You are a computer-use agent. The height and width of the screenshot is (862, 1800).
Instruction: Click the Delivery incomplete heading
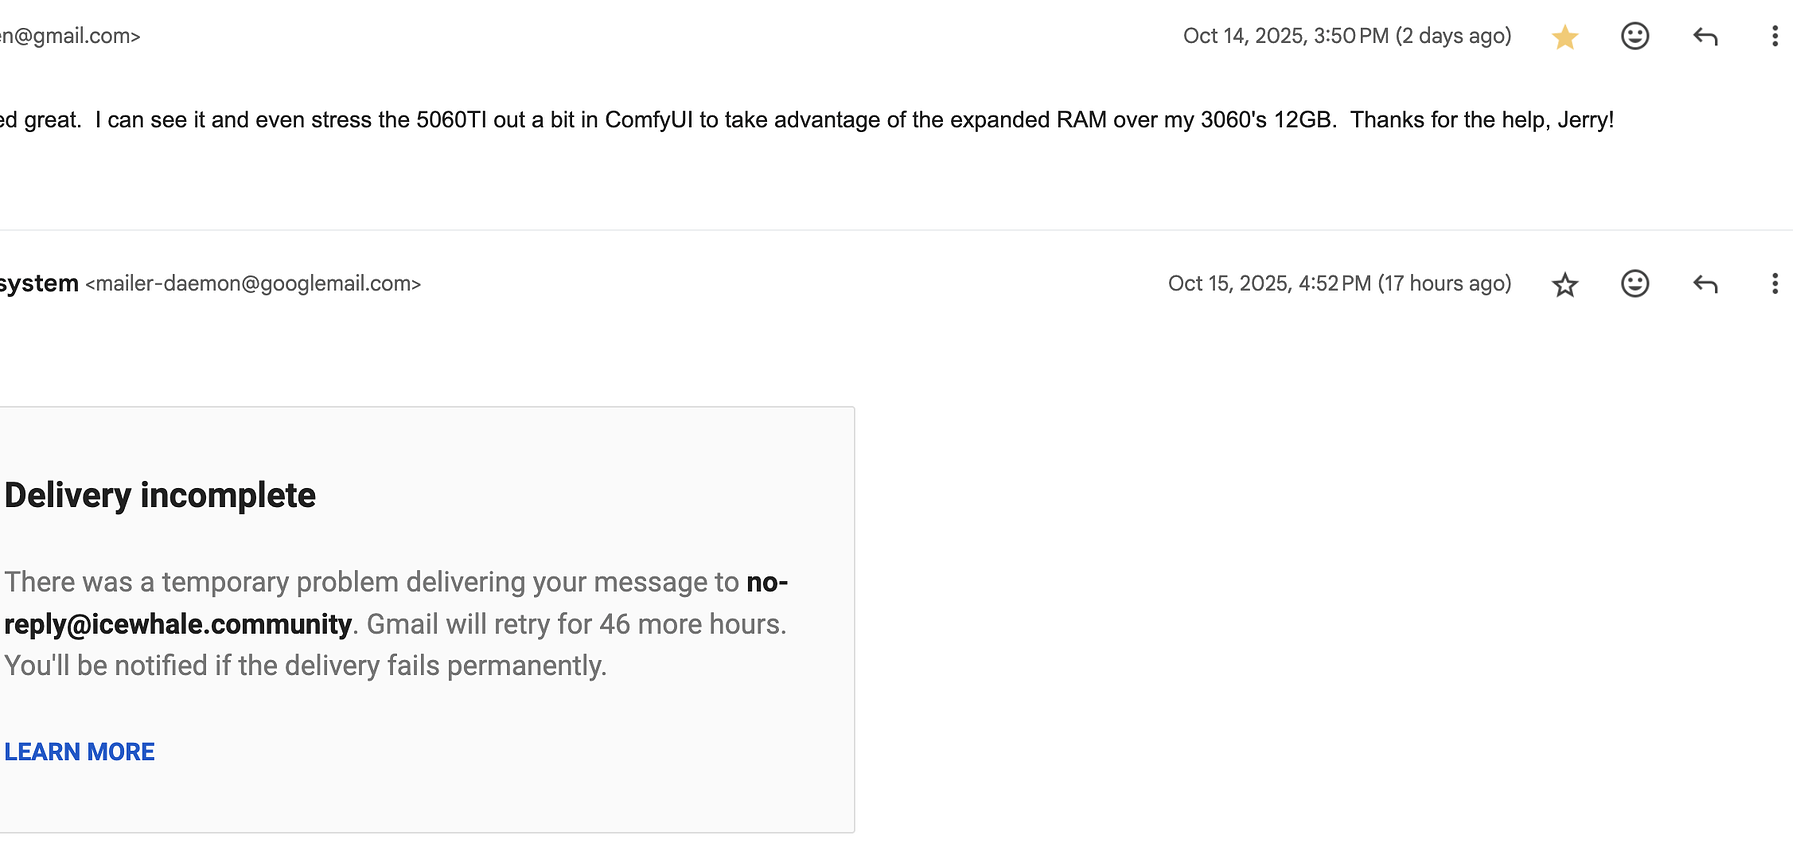point(160,496)
